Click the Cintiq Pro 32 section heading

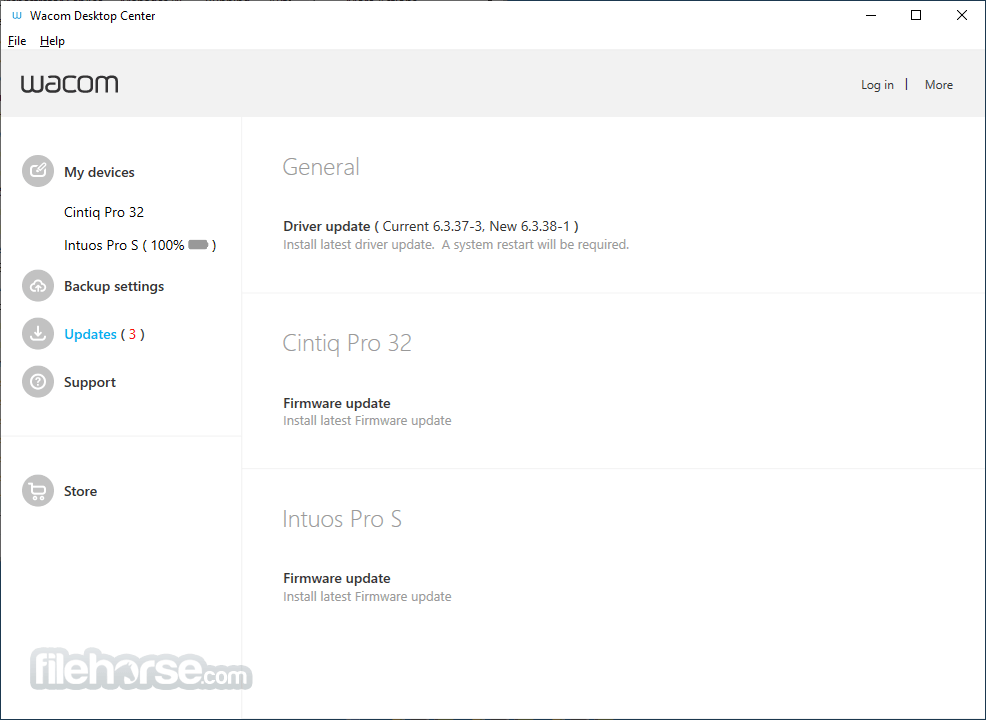tap(347, 343)
